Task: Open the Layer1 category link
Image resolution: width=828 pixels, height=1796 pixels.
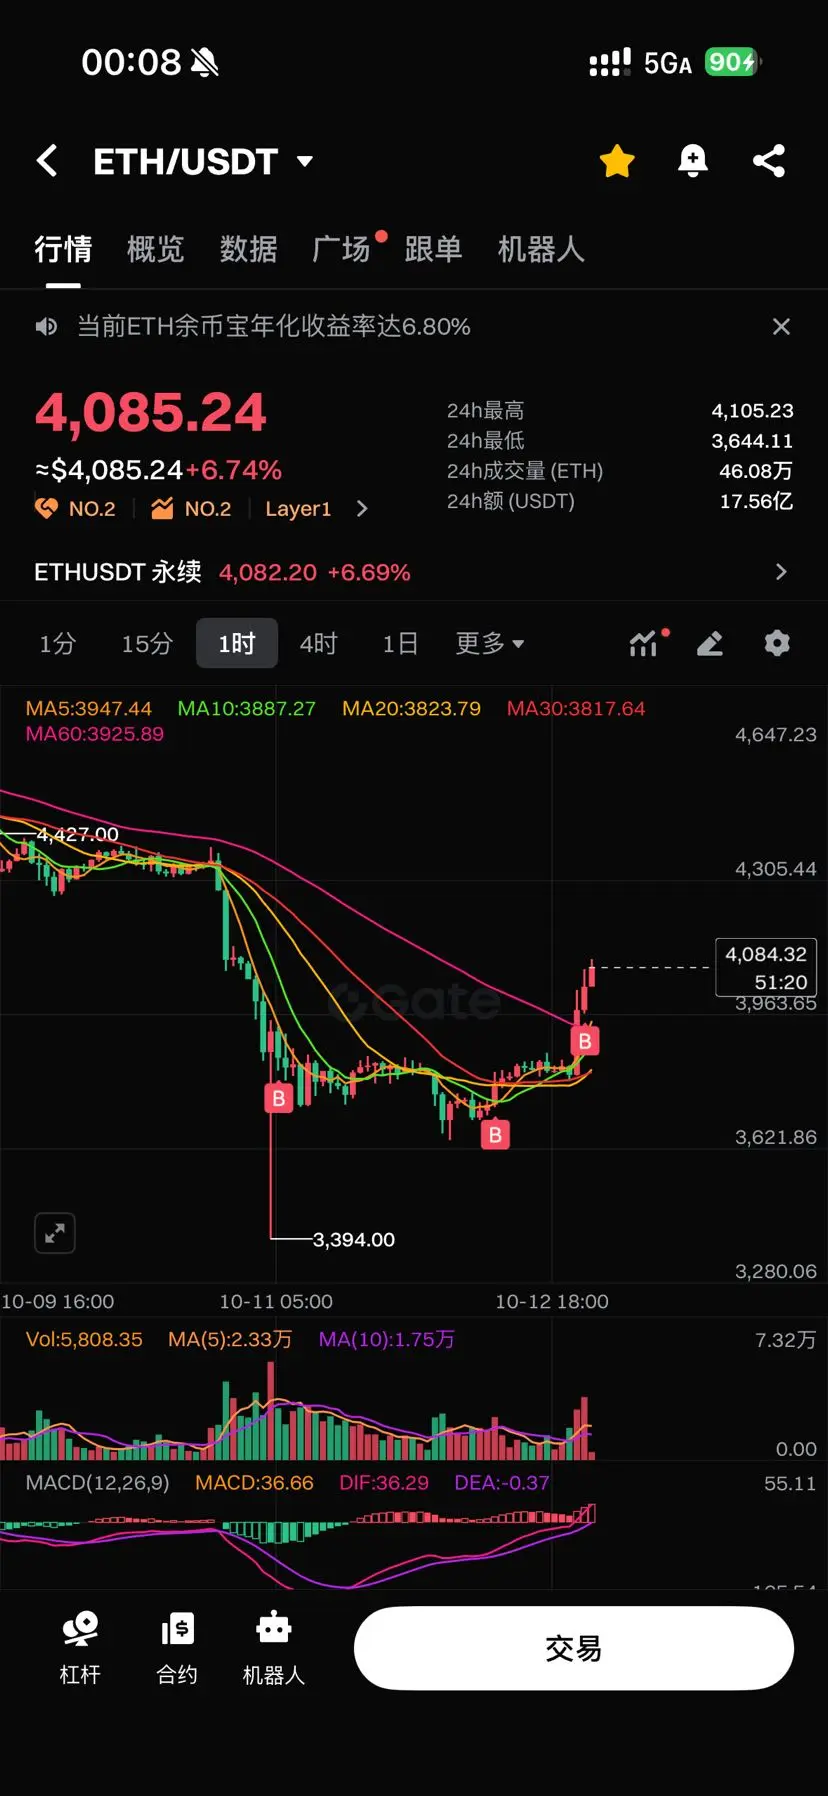Action: 298,509
